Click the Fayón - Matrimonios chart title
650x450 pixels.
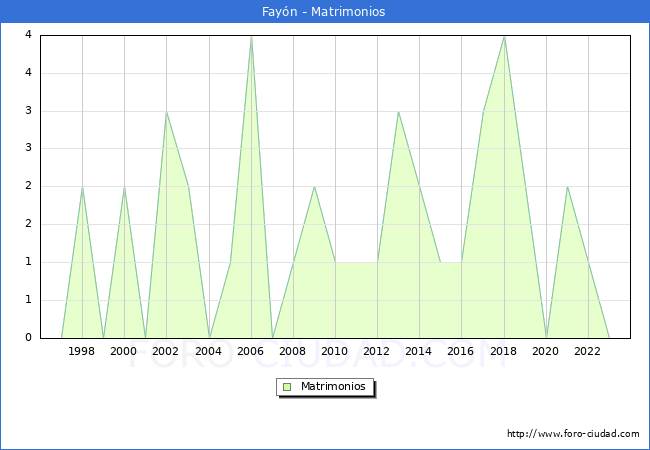click(x=325, y=12)
